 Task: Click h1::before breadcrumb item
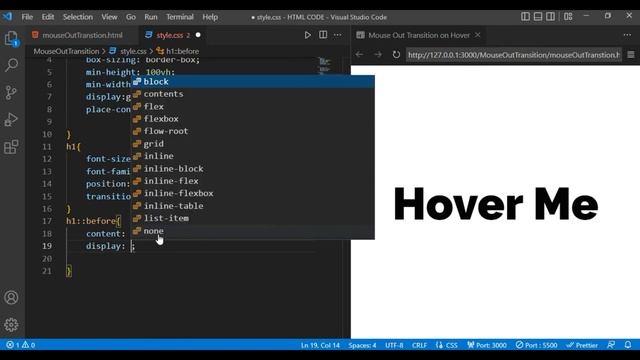(182, 51)
